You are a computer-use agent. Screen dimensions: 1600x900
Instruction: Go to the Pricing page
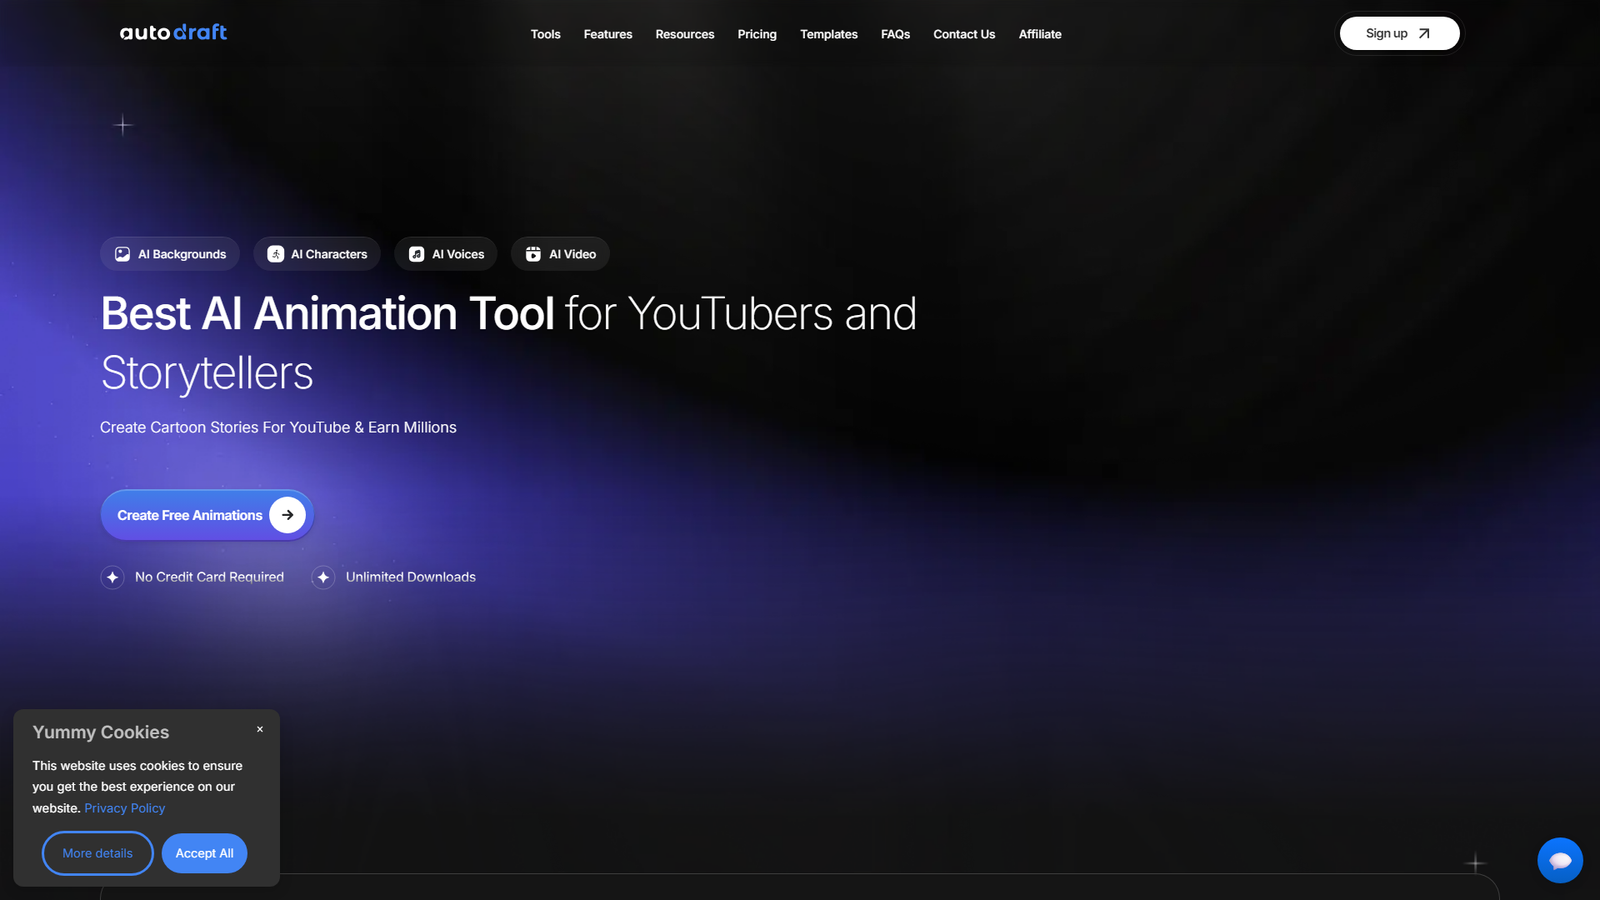(757, 34)
